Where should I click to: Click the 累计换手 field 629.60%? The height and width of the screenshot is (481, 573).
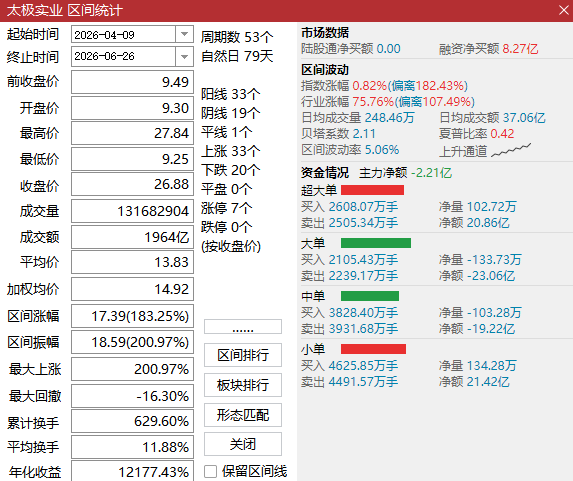pyautogui.click(x=132, y=421)
